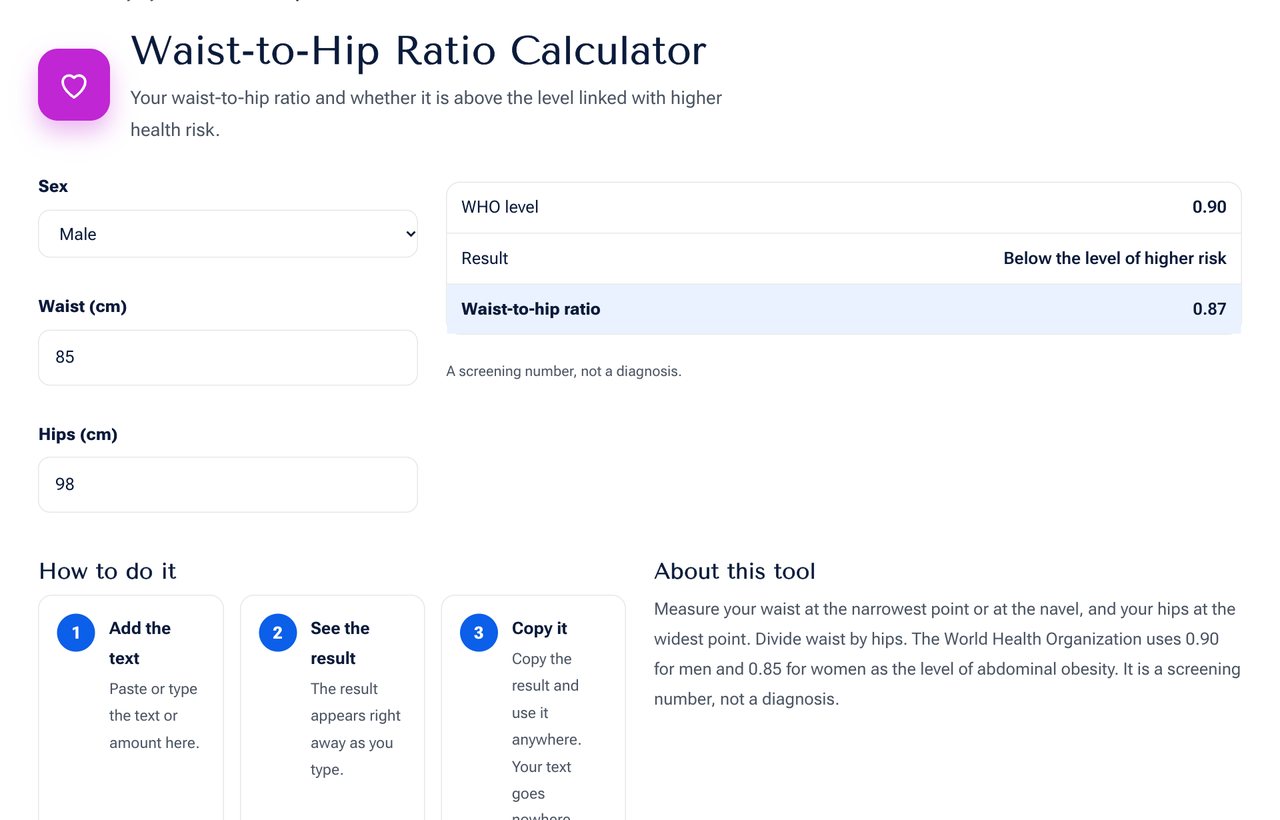Click the 'Copy it' step title

[539, 628]
